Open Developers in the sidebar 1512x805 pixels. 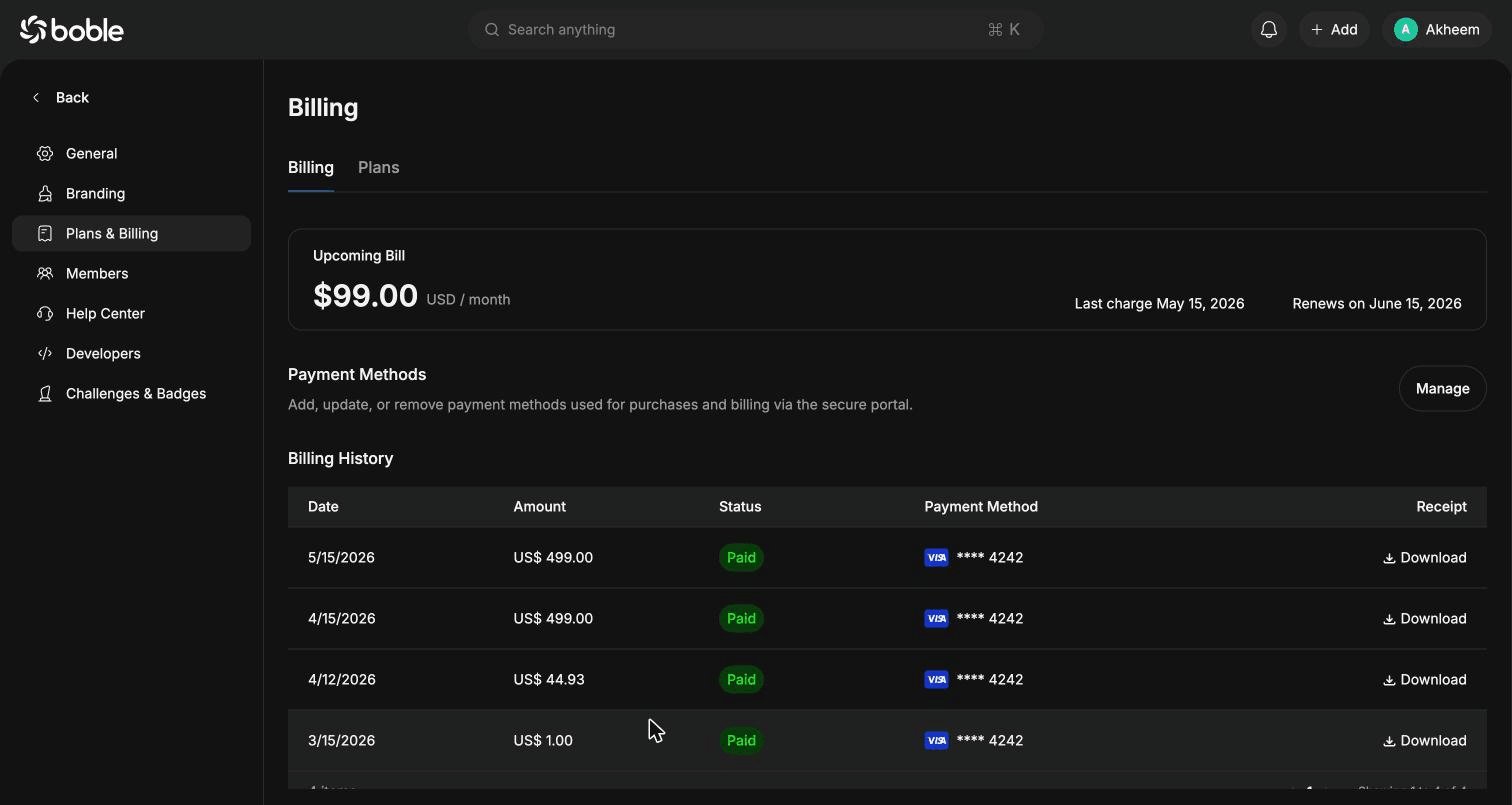[x=131, y=353]
